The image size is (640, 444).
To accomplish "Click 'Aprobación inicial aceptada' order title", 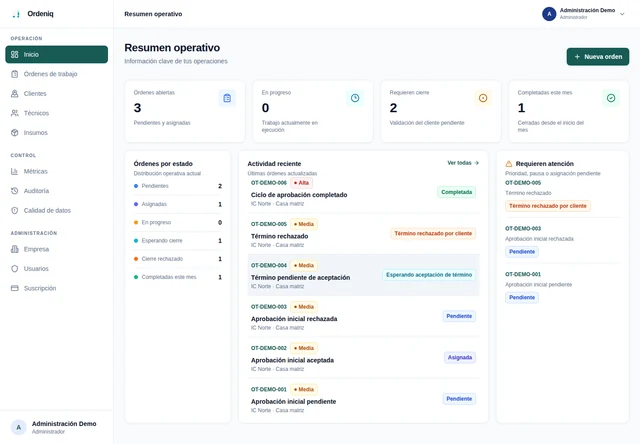I will click(292, 360).
